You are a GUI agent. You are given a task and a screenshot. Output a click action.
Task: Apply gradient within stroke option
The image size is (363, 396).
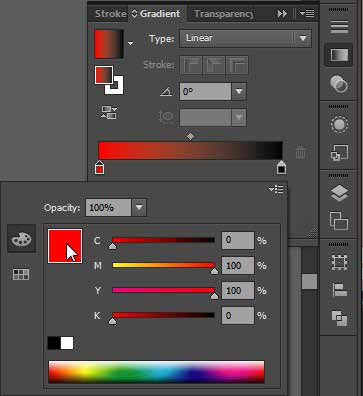(191, 65)
